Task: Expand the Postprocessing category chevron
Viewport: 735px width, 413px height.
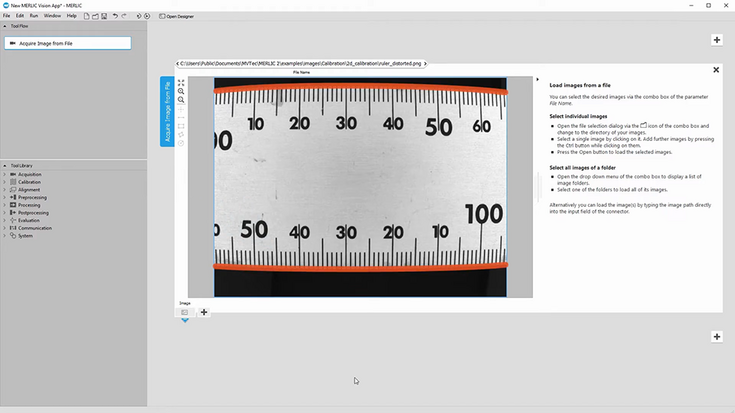Action: point(5,213)
